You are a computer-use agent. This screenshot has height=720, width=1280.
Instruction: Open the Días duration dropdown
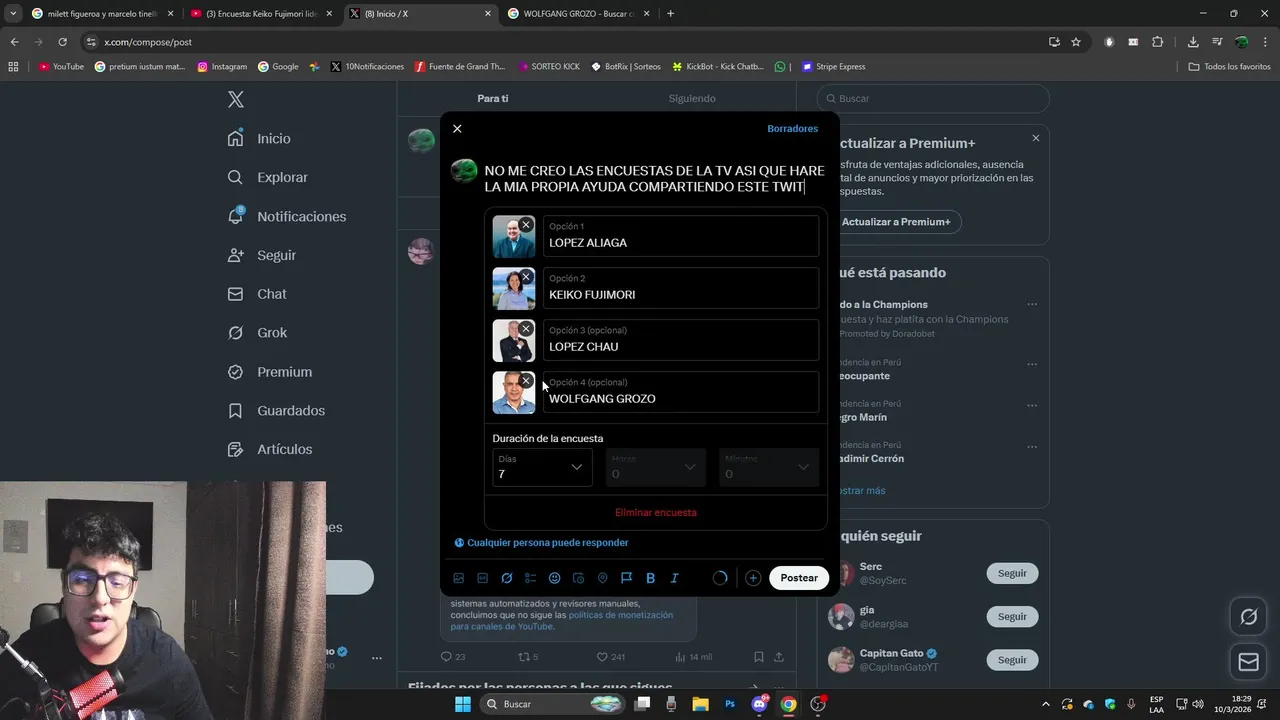point(542,467)
